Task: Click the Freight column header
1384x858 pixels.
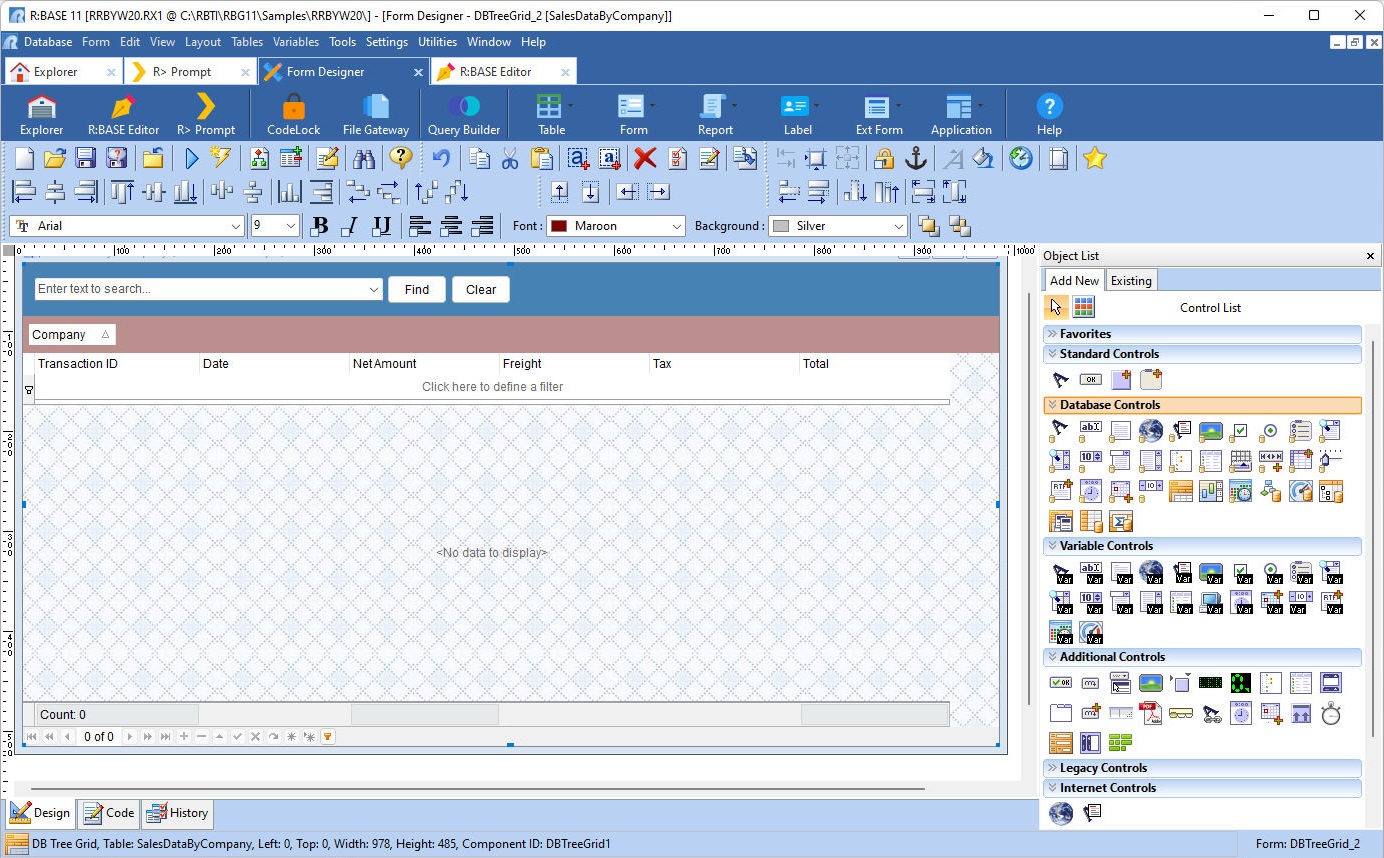Action: (574, 364)
